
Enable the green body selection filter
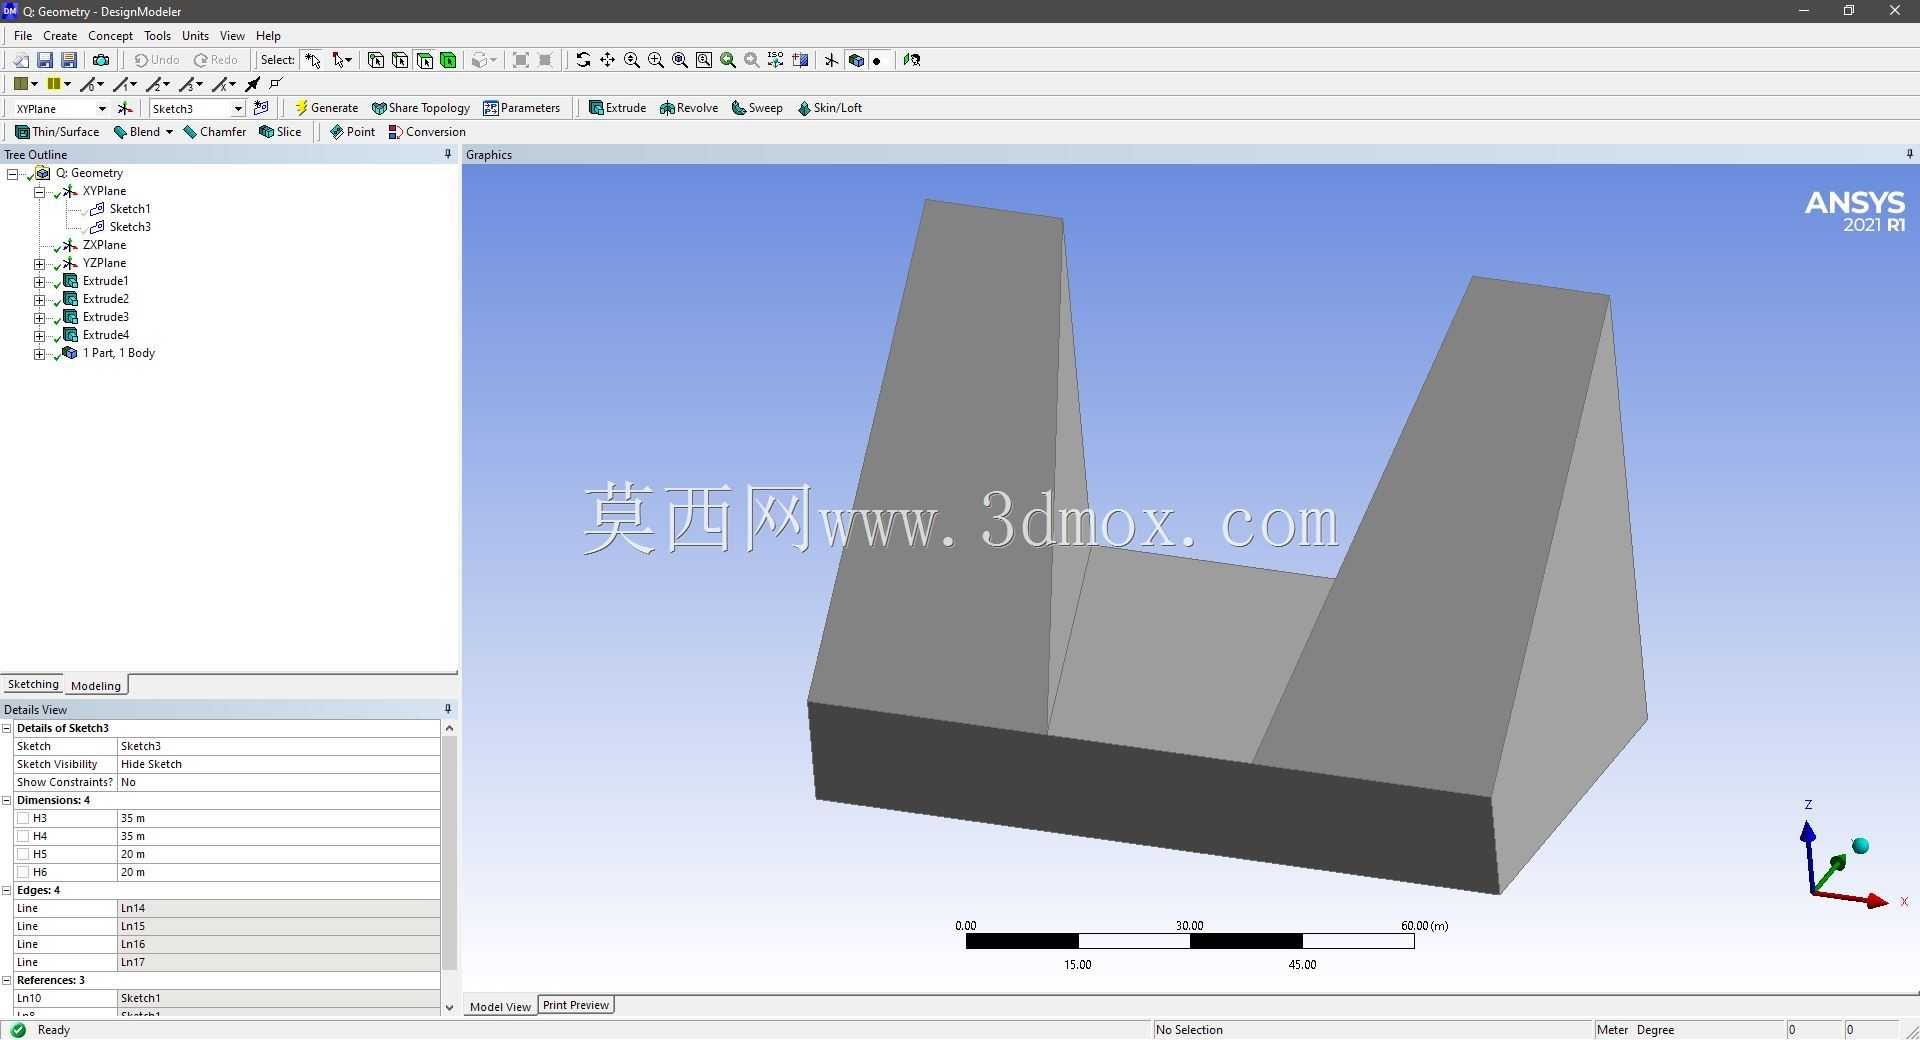point(449,60)
